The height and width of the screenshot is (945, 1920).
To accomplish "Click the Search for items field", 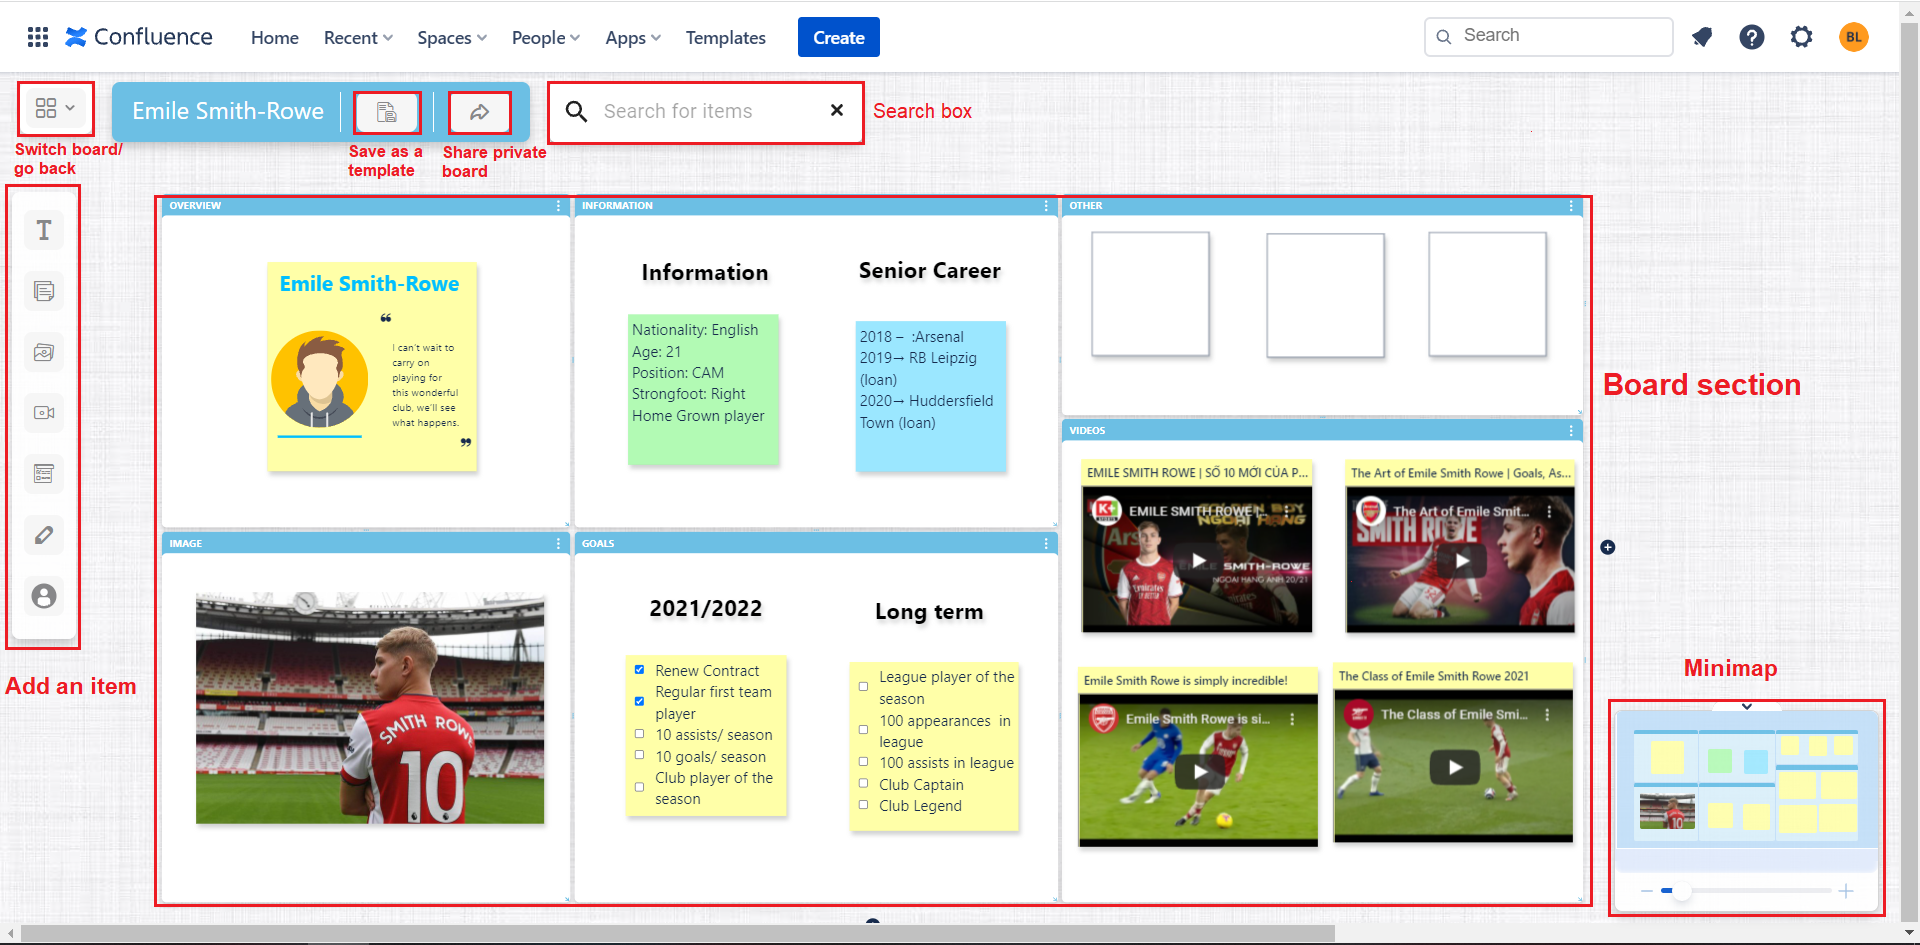I will tap(710, 112).
